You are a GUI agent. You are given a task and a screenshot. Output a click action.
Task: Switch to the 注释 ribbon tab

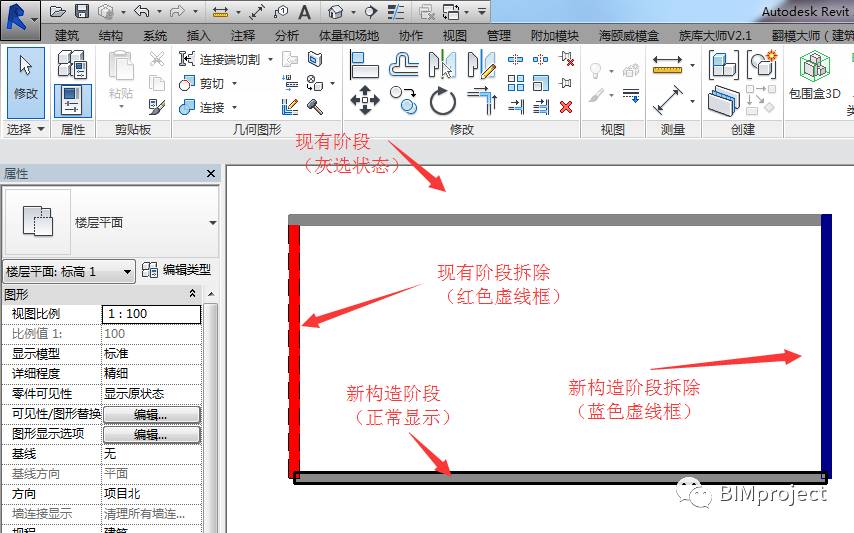pyautogui.click(x=242, y=36)
